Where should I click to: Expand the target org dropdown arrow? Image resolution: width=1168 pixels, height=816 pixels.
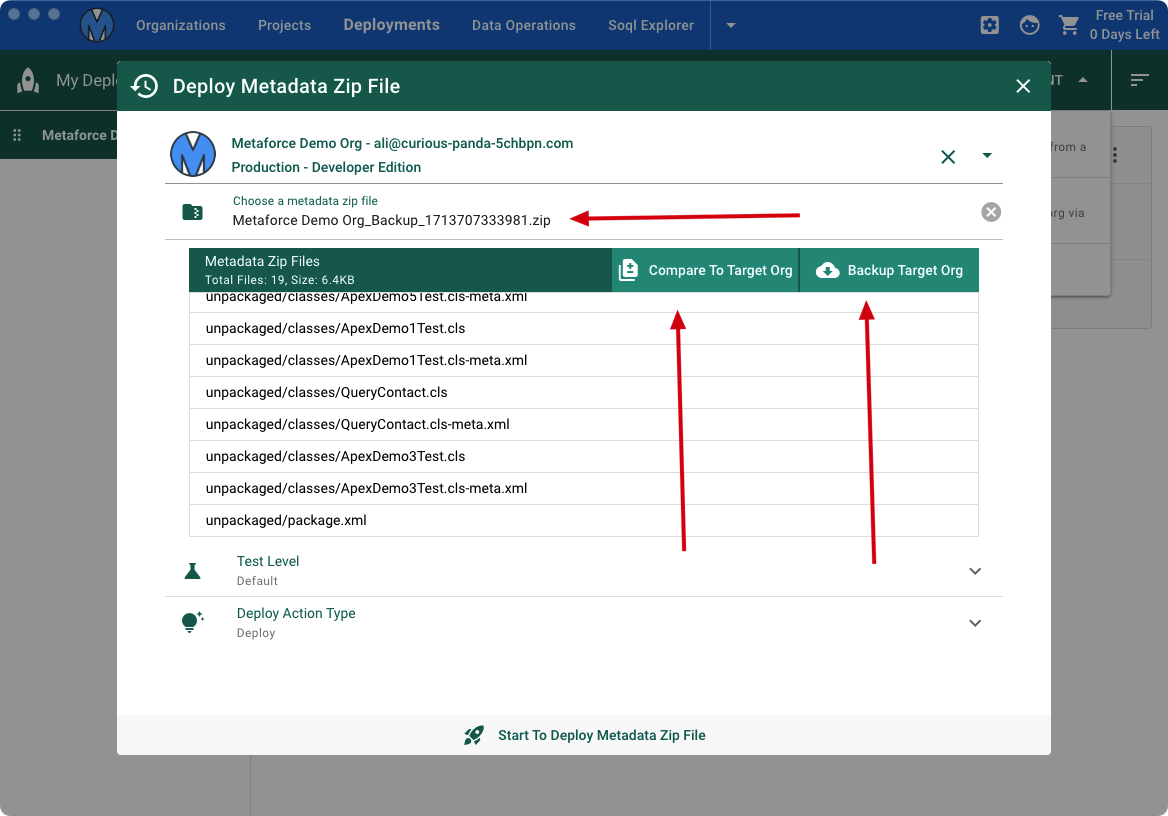point(987,156)
